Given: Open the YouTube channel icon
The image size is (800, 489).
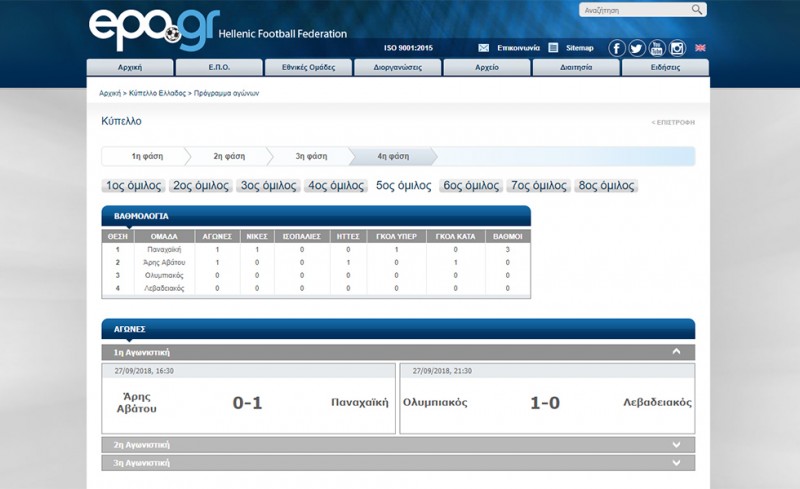Looking at the screenshot, I should pos(657,48).
